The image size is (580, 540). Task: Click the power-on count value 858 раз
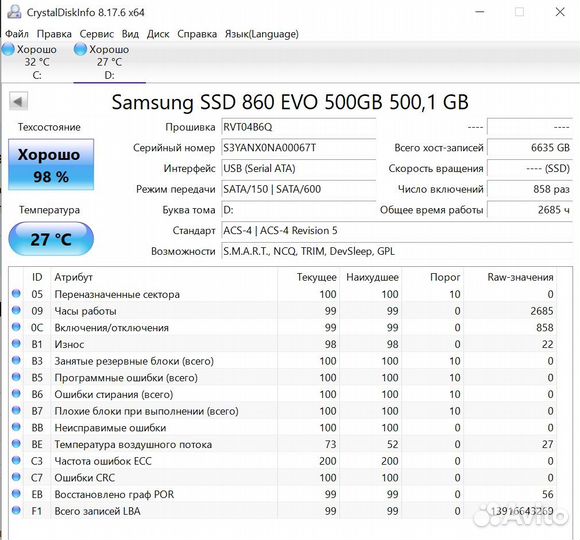point(530,189)
